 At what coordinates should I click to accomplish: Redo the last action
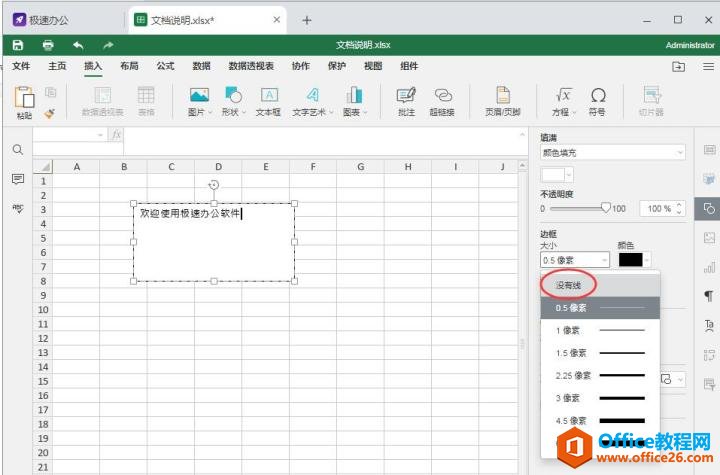coord(108,45)
